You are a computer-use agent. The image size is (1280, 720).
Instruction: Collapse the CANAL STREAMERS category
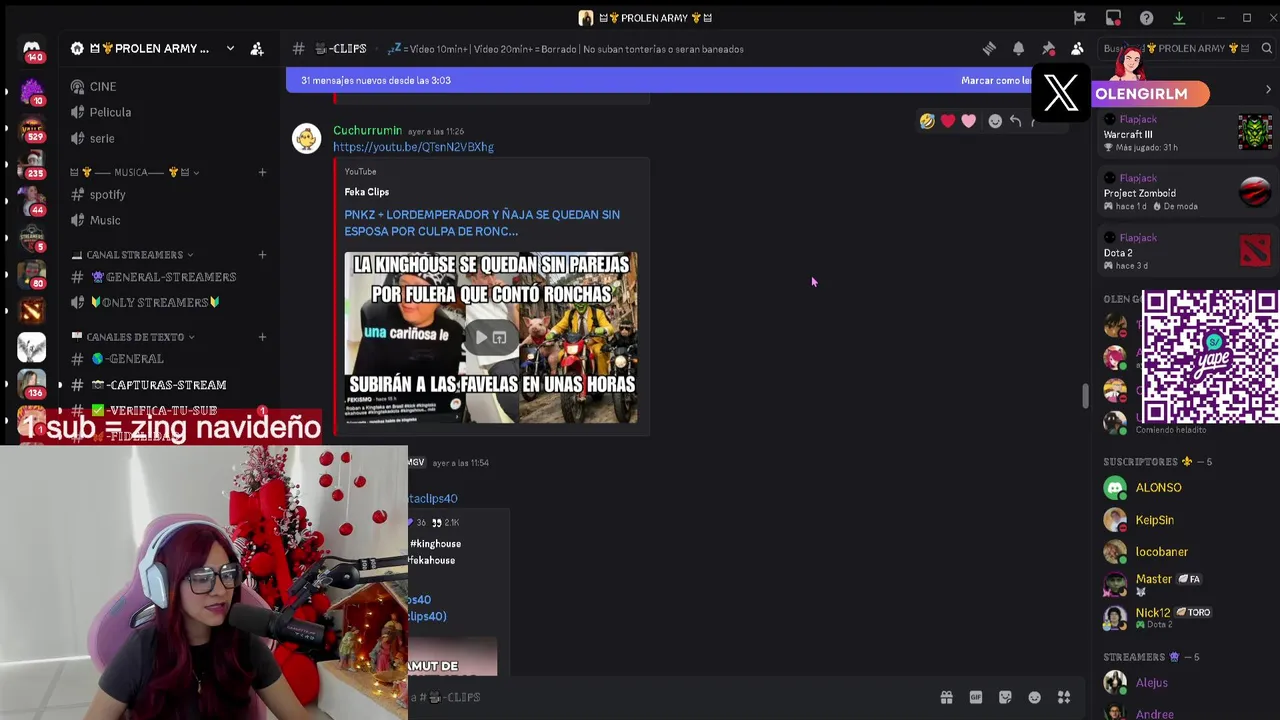tap(133, 255)
